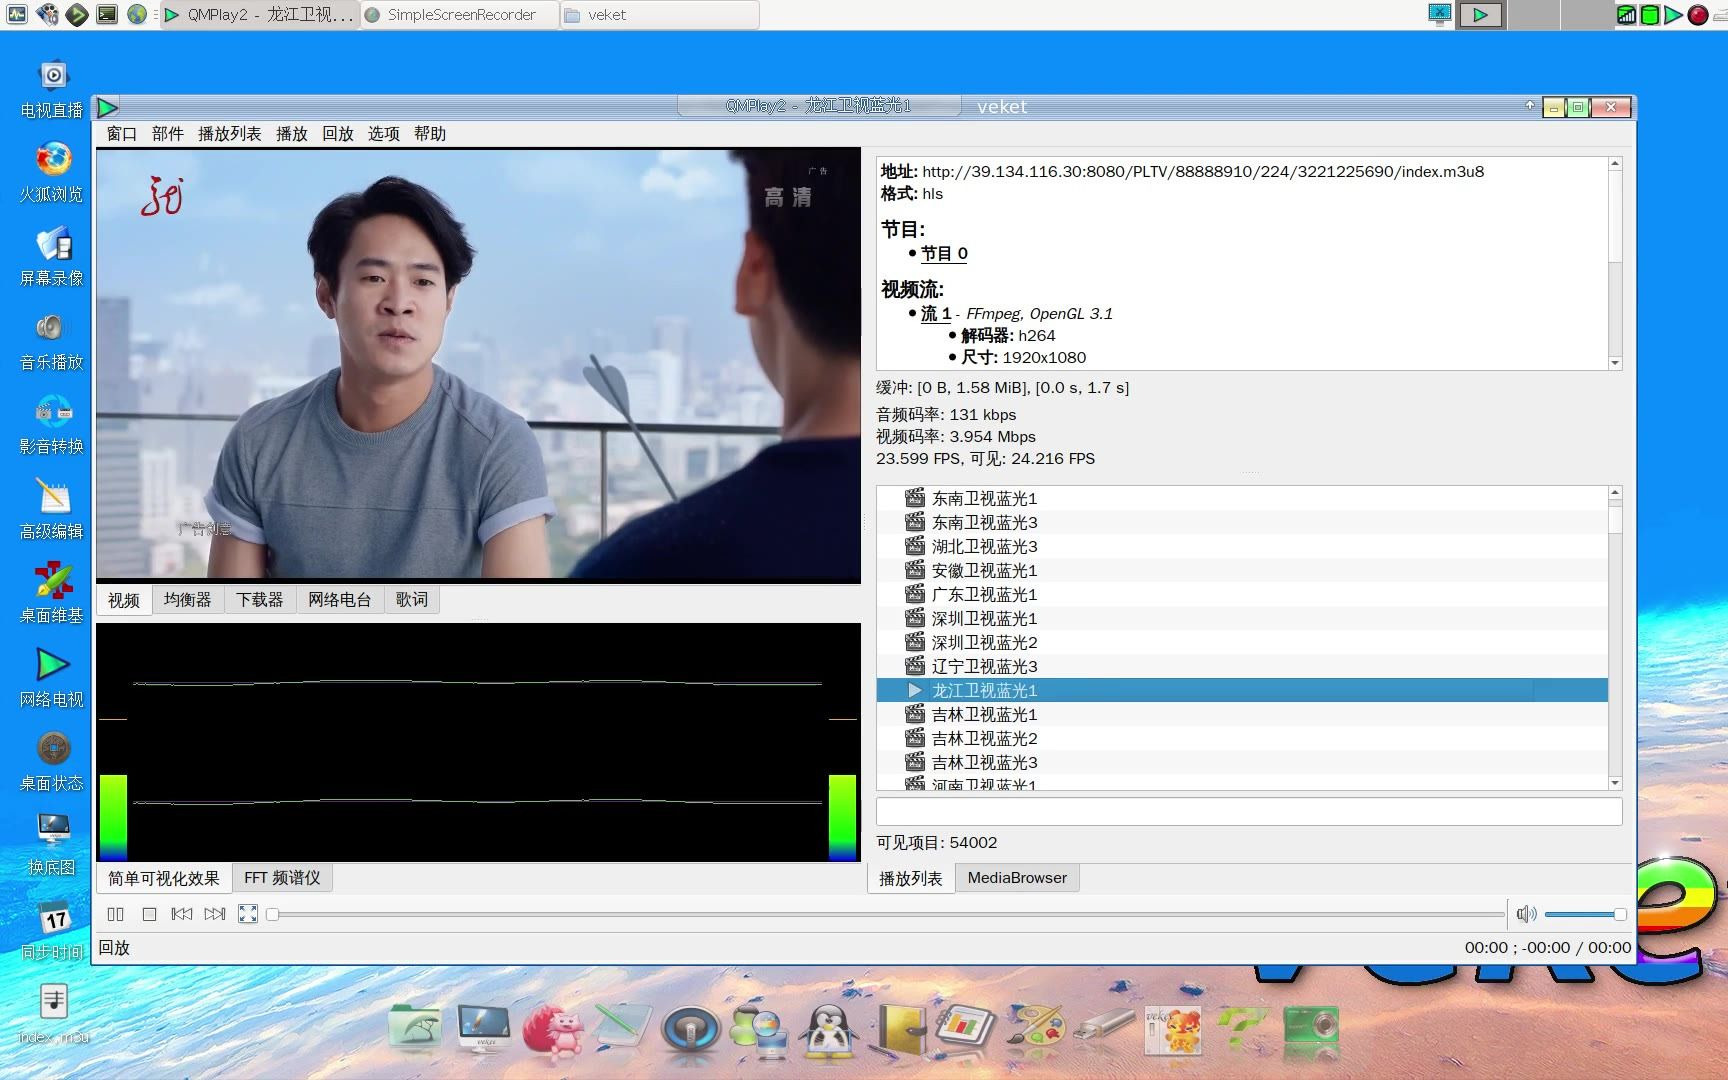
Task: Mute audio via the speaker icon
Action: [1526, 914]
